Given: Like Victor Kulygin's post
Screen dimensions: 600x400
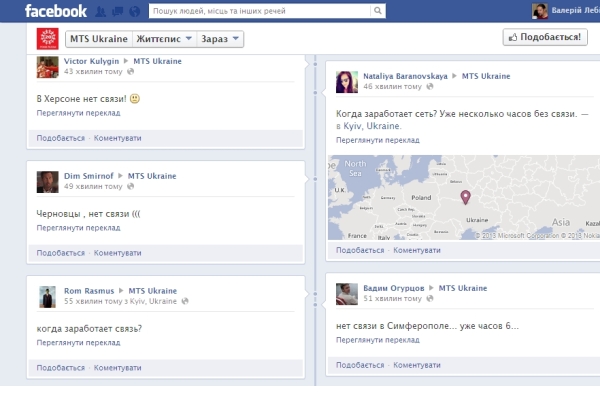Looking at the screenshot, I should (60, 138).
